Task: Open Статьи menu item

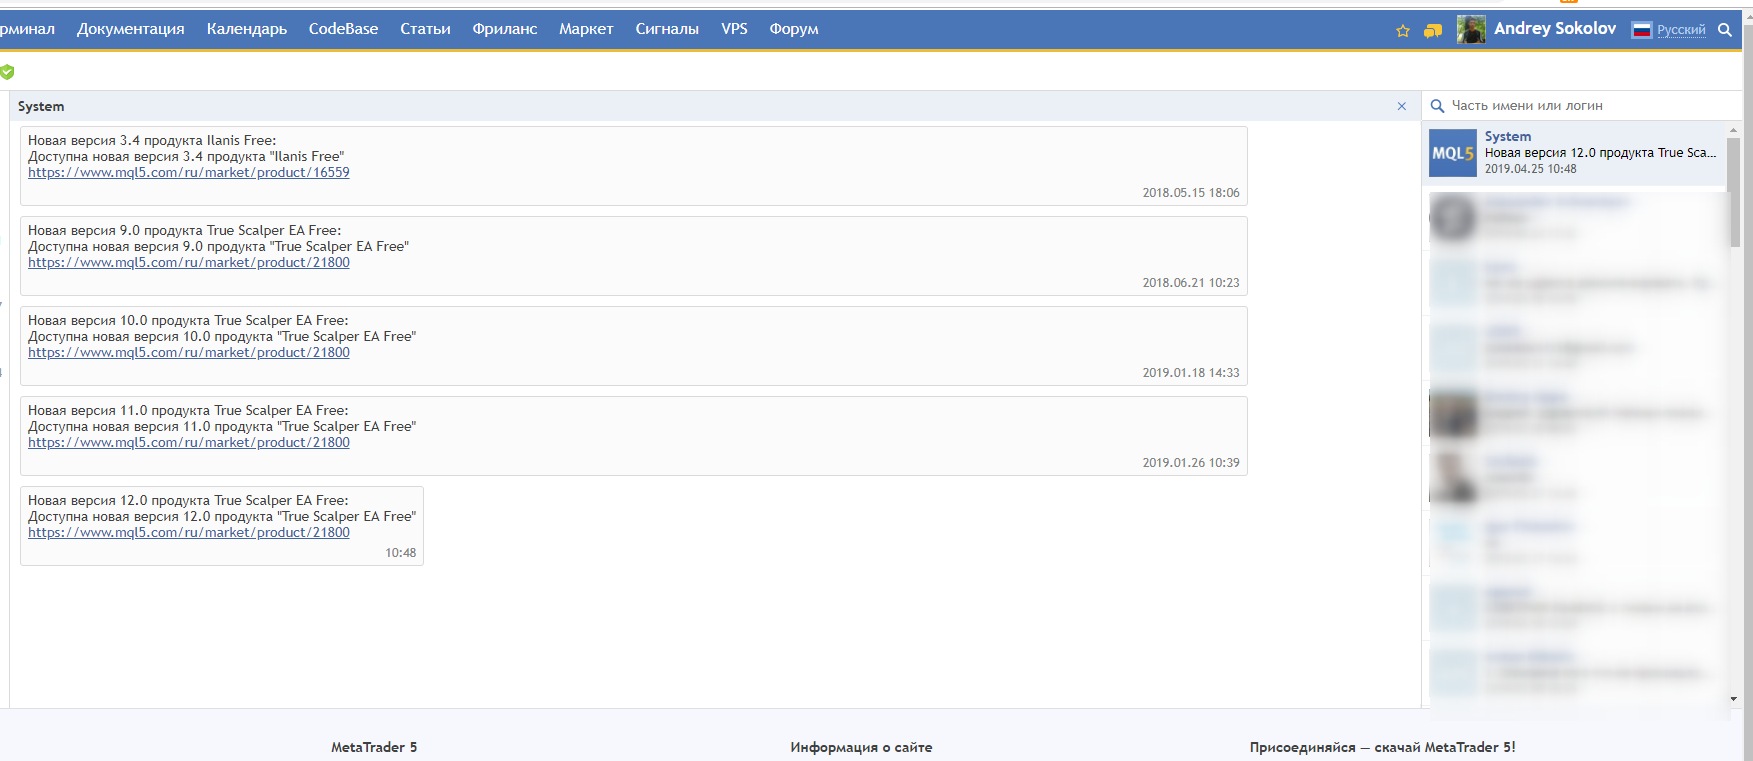Action: click(426, 29)
